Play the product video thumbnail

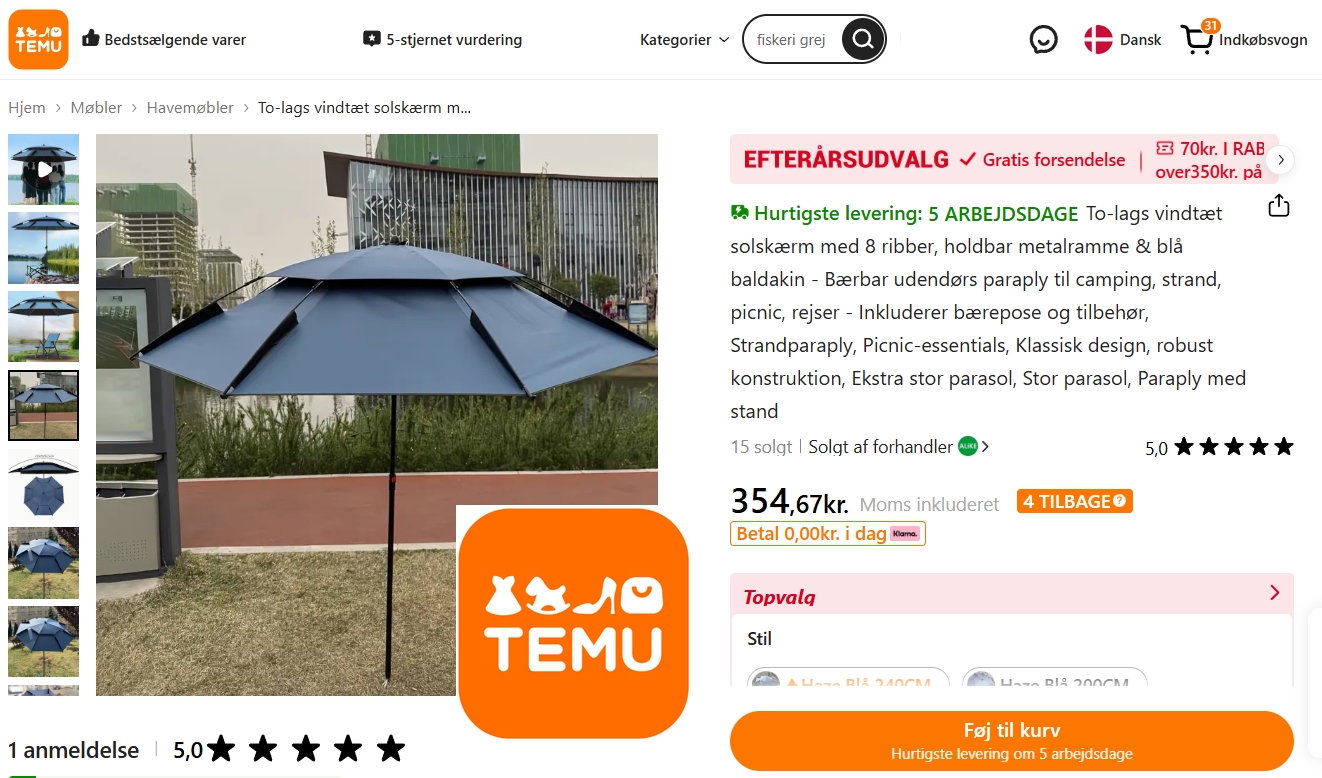(x=44, y=169)
